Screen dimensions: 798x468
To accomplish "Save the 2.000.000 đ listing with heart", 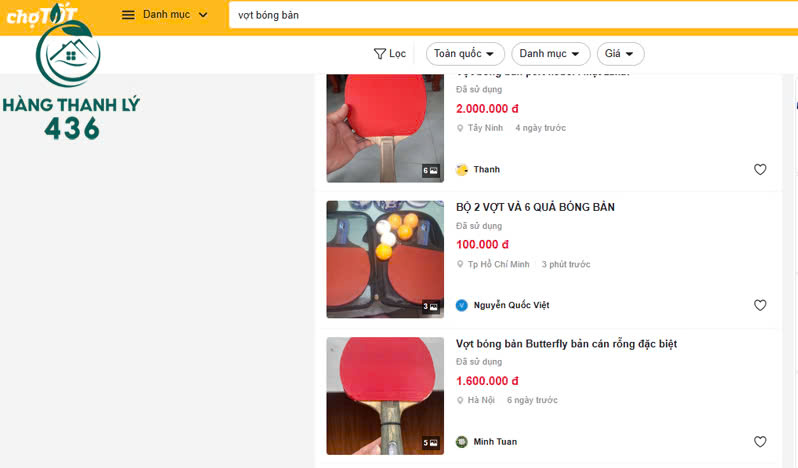I will (x=760, y=169).
